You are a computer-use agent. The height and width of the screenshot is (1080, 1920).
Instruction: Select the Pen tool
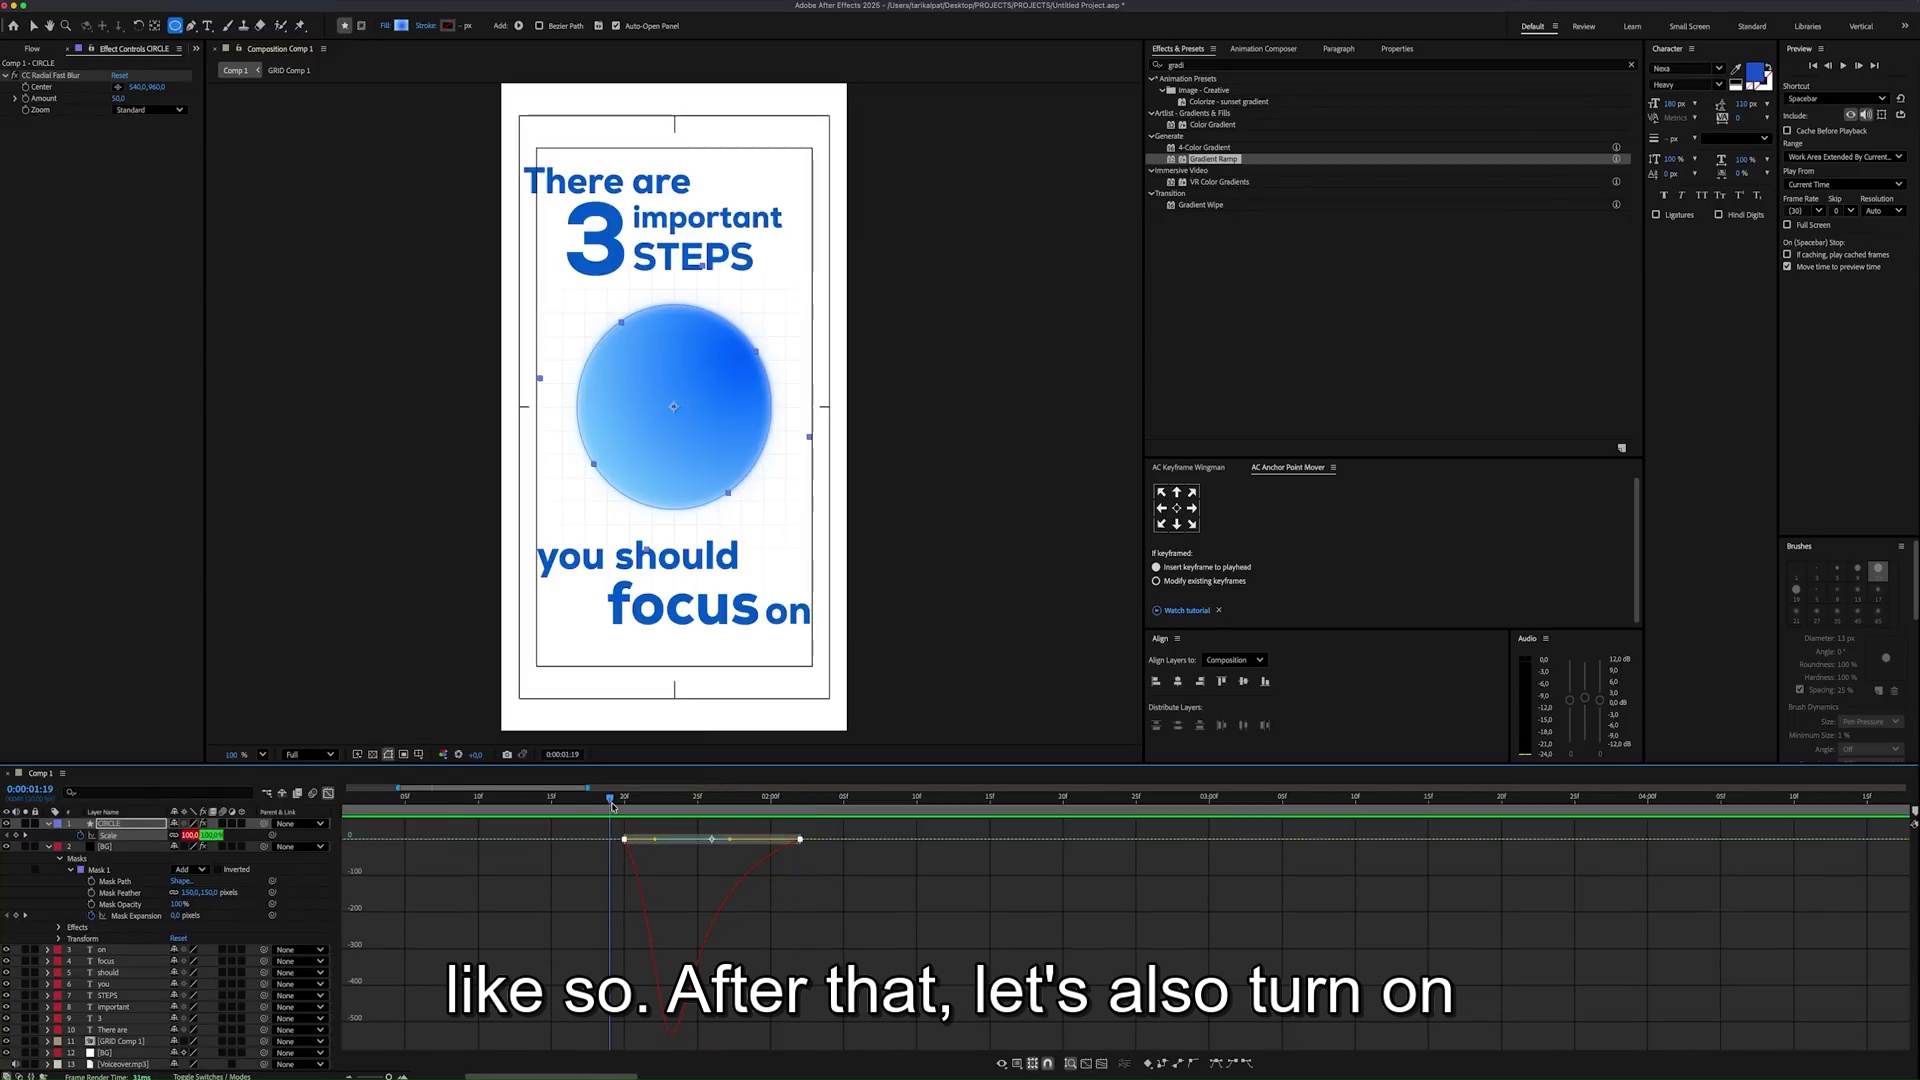[x=191, y=26]
